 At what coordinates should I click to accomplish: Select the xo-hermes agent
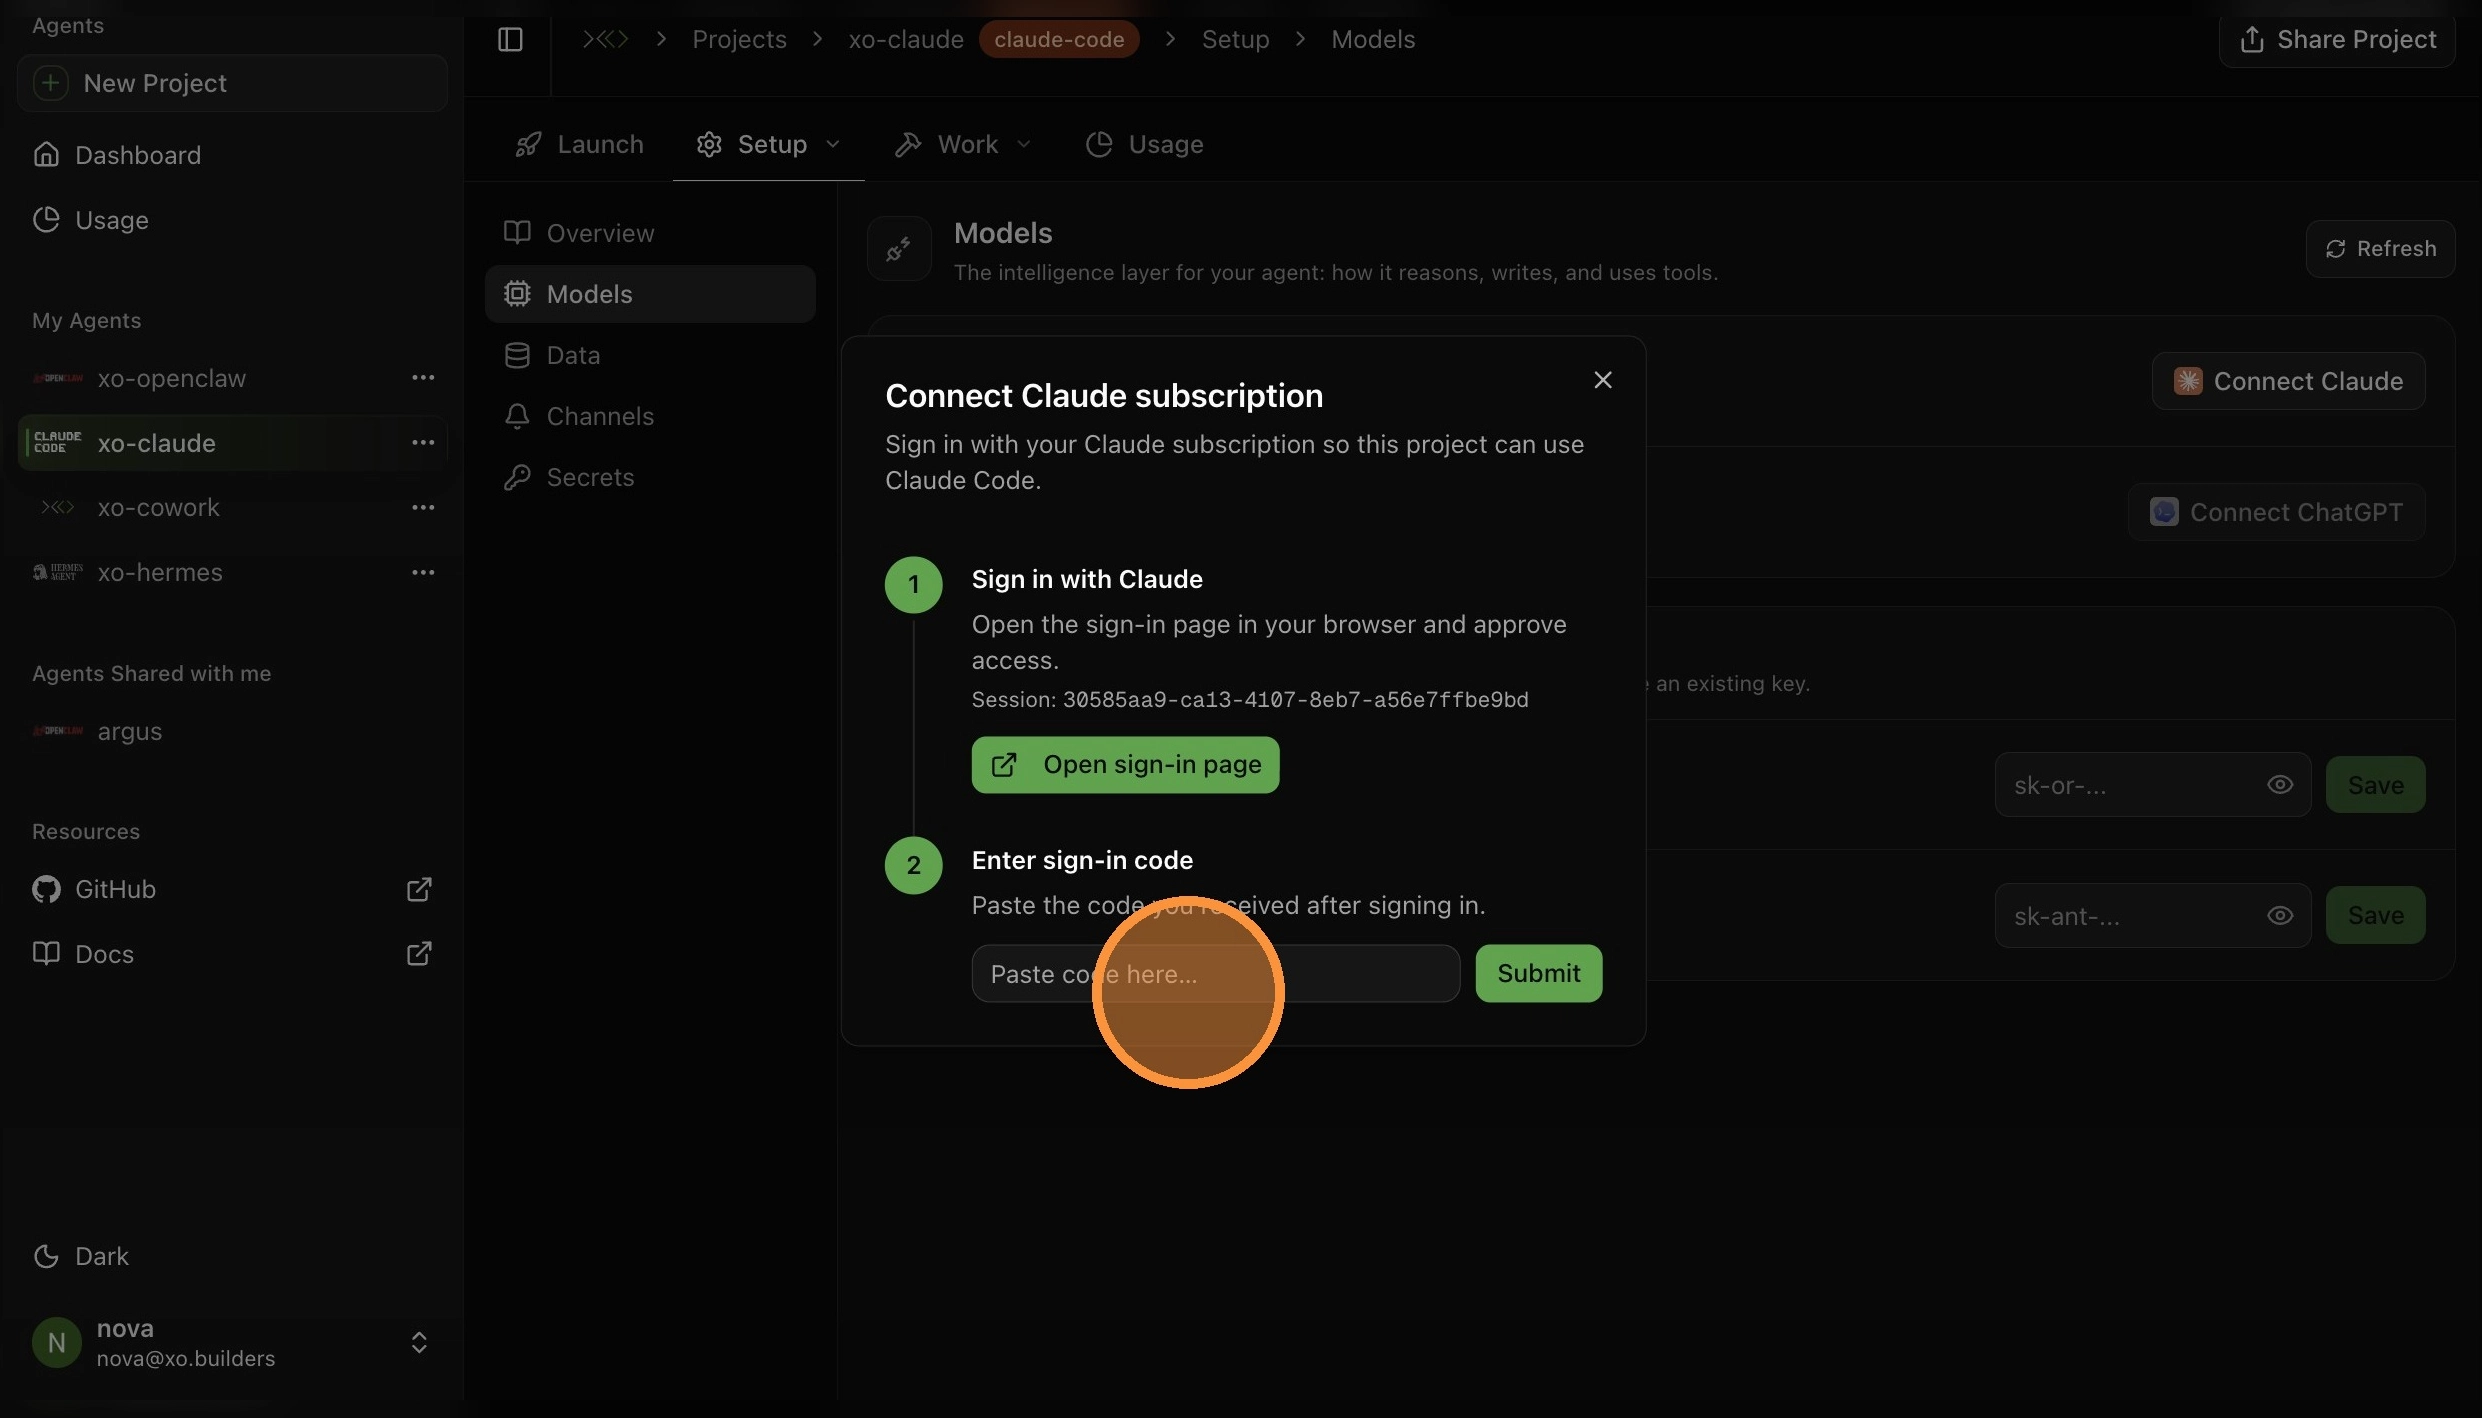(160, 572)
